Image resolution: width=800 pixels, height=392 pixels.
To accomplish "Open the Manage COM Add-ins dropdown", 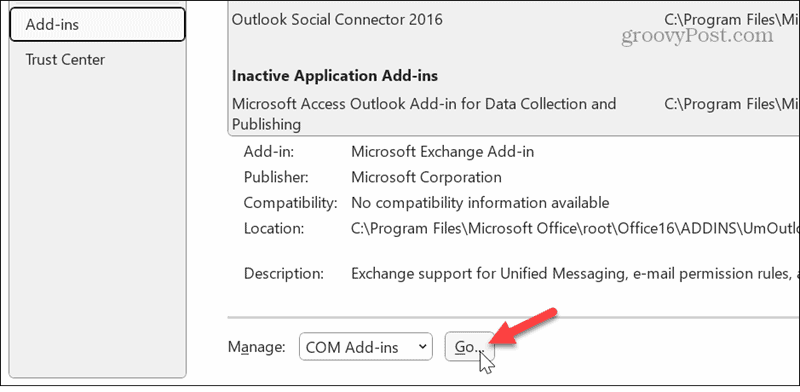I will coord(365,347).
